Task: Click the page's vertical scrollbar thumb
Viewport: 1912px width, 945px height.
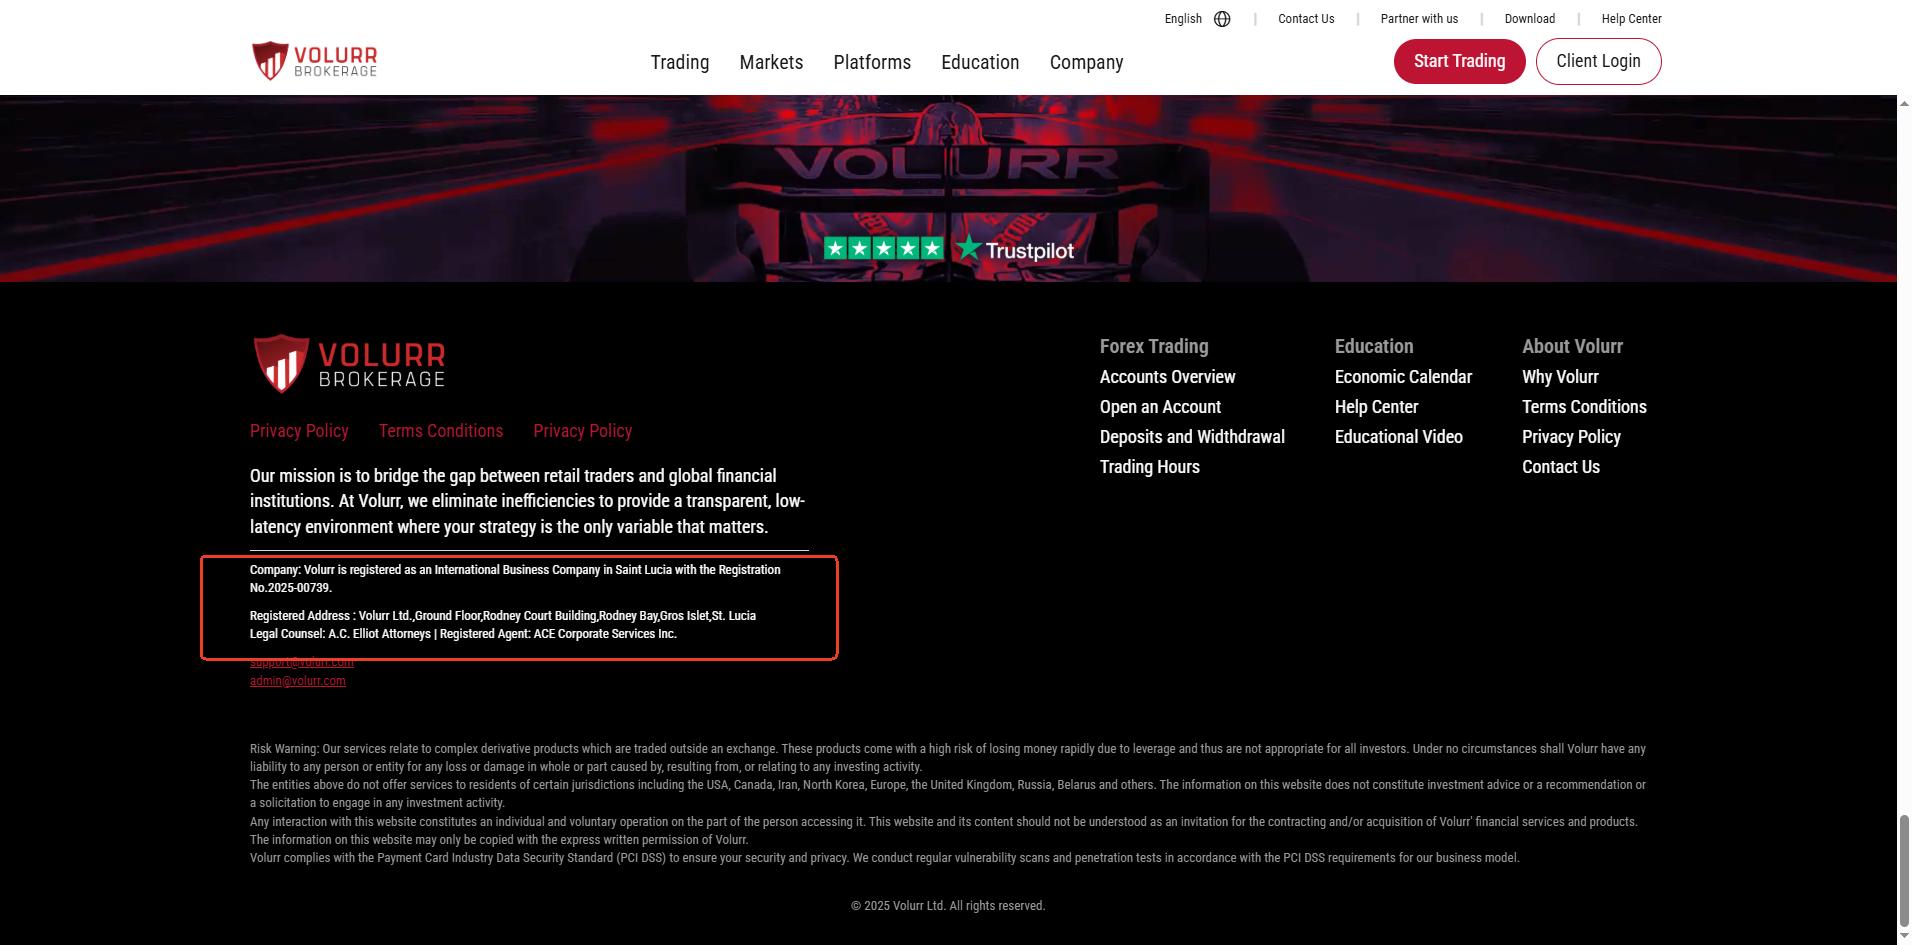Action: coord(1903,870)
